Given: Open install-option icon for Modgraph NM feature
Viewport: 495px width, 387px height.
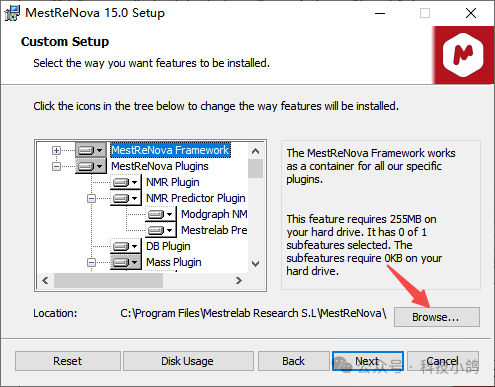Looking at the screenshot, I should [160, 214].
